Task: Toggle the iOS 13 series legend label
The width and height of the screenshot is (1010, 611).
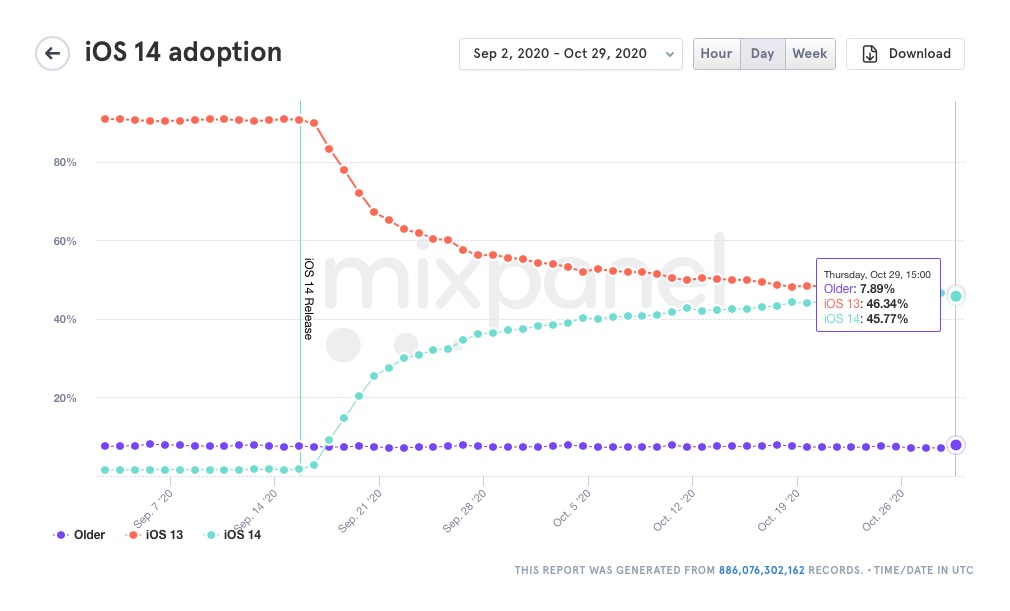Action: coord(164,535)
